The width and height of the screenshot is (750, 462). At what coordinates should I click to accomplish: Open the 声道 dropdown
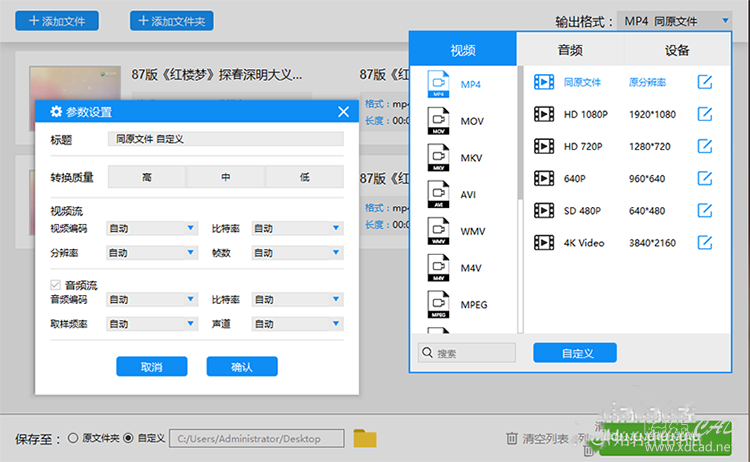298,324
